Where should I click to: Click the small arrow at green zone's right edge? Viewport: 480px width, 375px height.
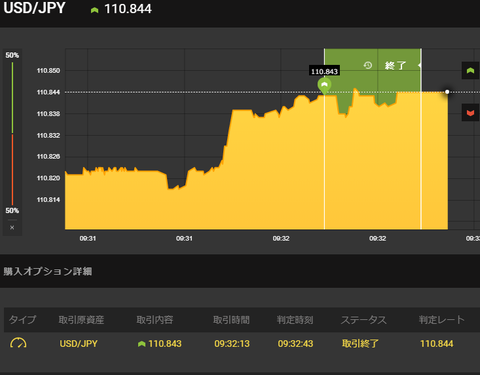(x=419, y=65)
